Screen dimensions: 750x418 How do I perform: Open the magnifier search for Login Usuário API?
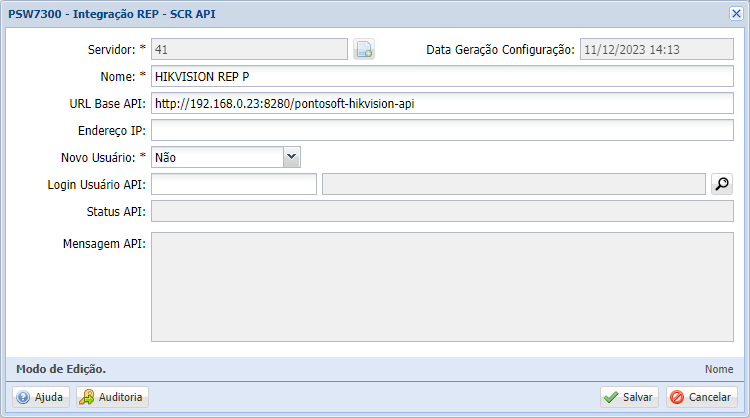pos(722,184)
